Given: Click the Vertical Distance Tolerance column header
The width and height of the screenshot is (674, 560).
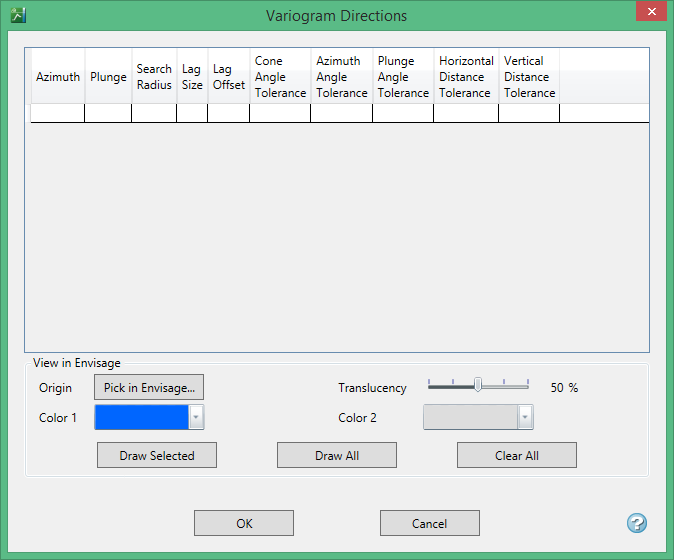Looking at the screenshot, I should (x=529, y=77).
